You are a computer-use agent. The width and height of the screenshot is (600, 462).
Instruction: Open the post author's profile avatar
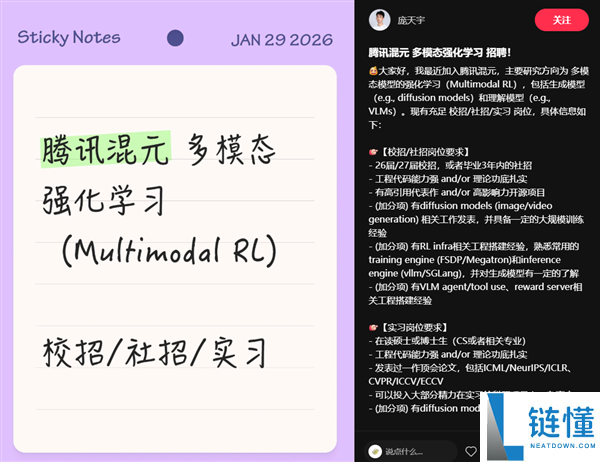tap(379, 20)
